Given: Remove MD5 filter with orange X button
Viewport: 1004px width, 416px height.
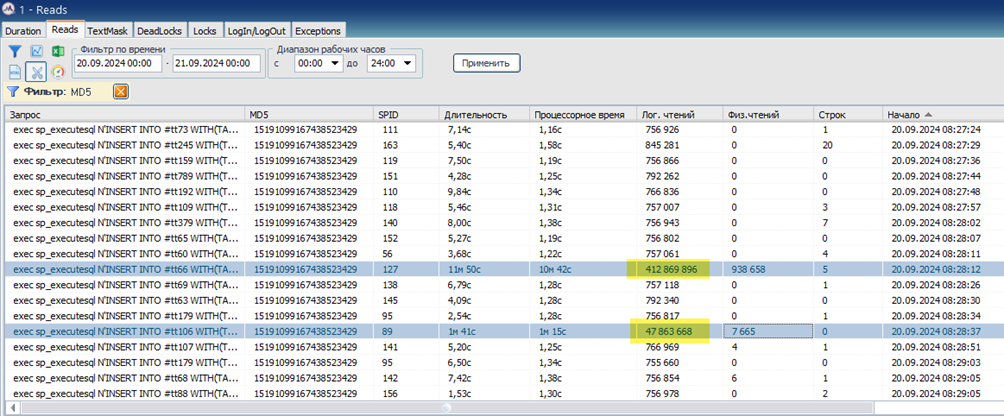Looking at the screenshot, I should (121, 92).
